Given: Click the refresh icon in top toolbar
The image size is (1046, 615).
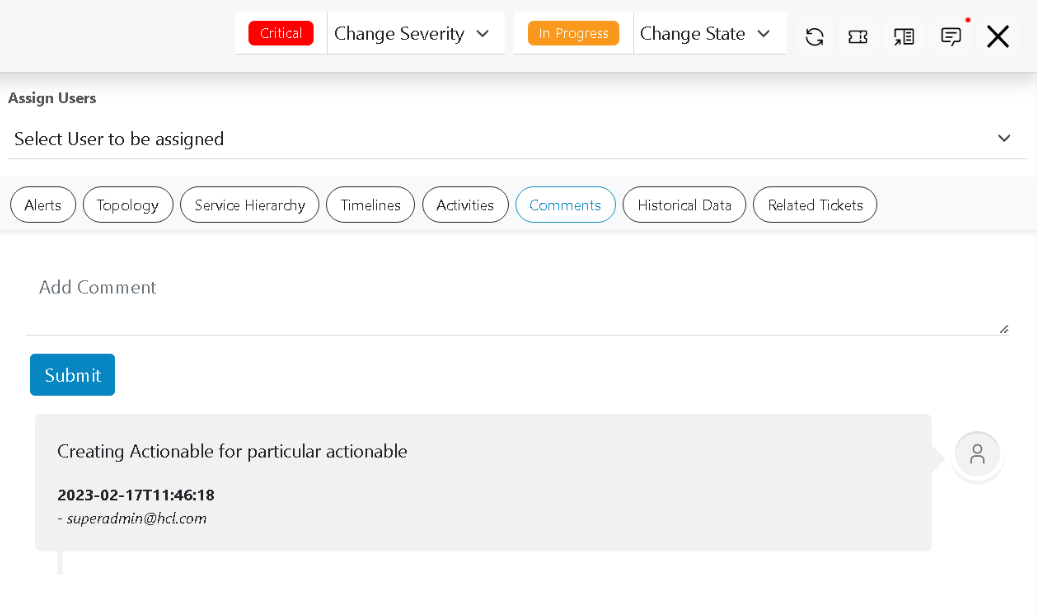Looking at the screenshot, I should click(x=815, y=37).
